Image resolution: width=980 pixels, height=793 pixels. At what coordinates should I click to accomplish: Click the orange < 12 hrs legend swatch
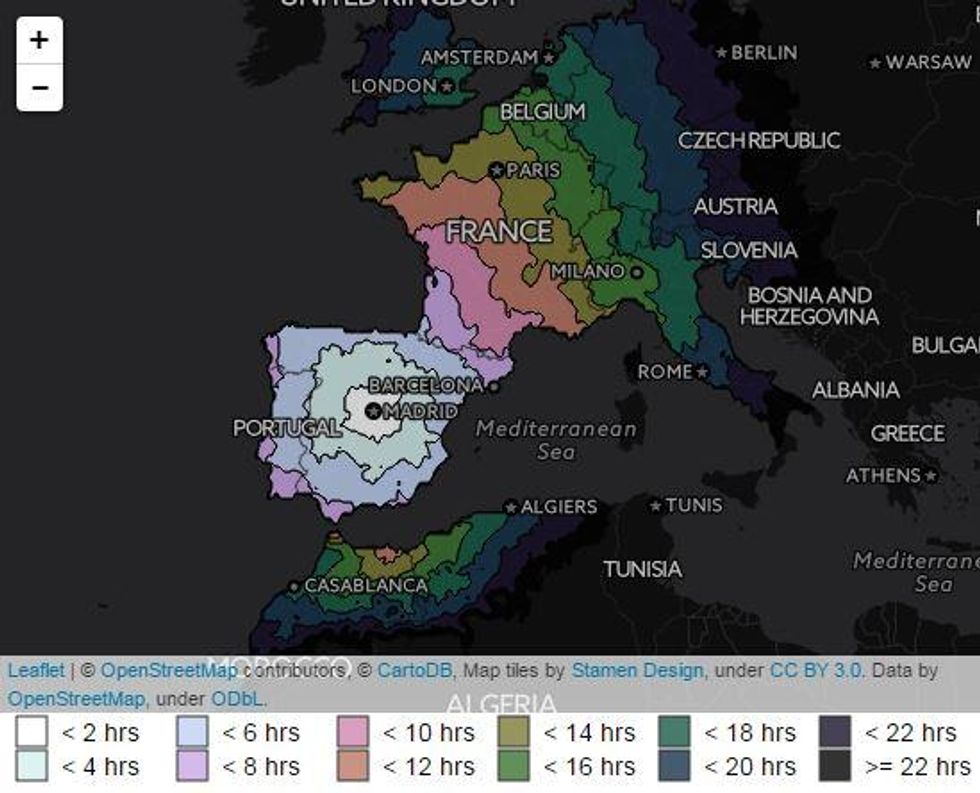[x=353, y=766]
